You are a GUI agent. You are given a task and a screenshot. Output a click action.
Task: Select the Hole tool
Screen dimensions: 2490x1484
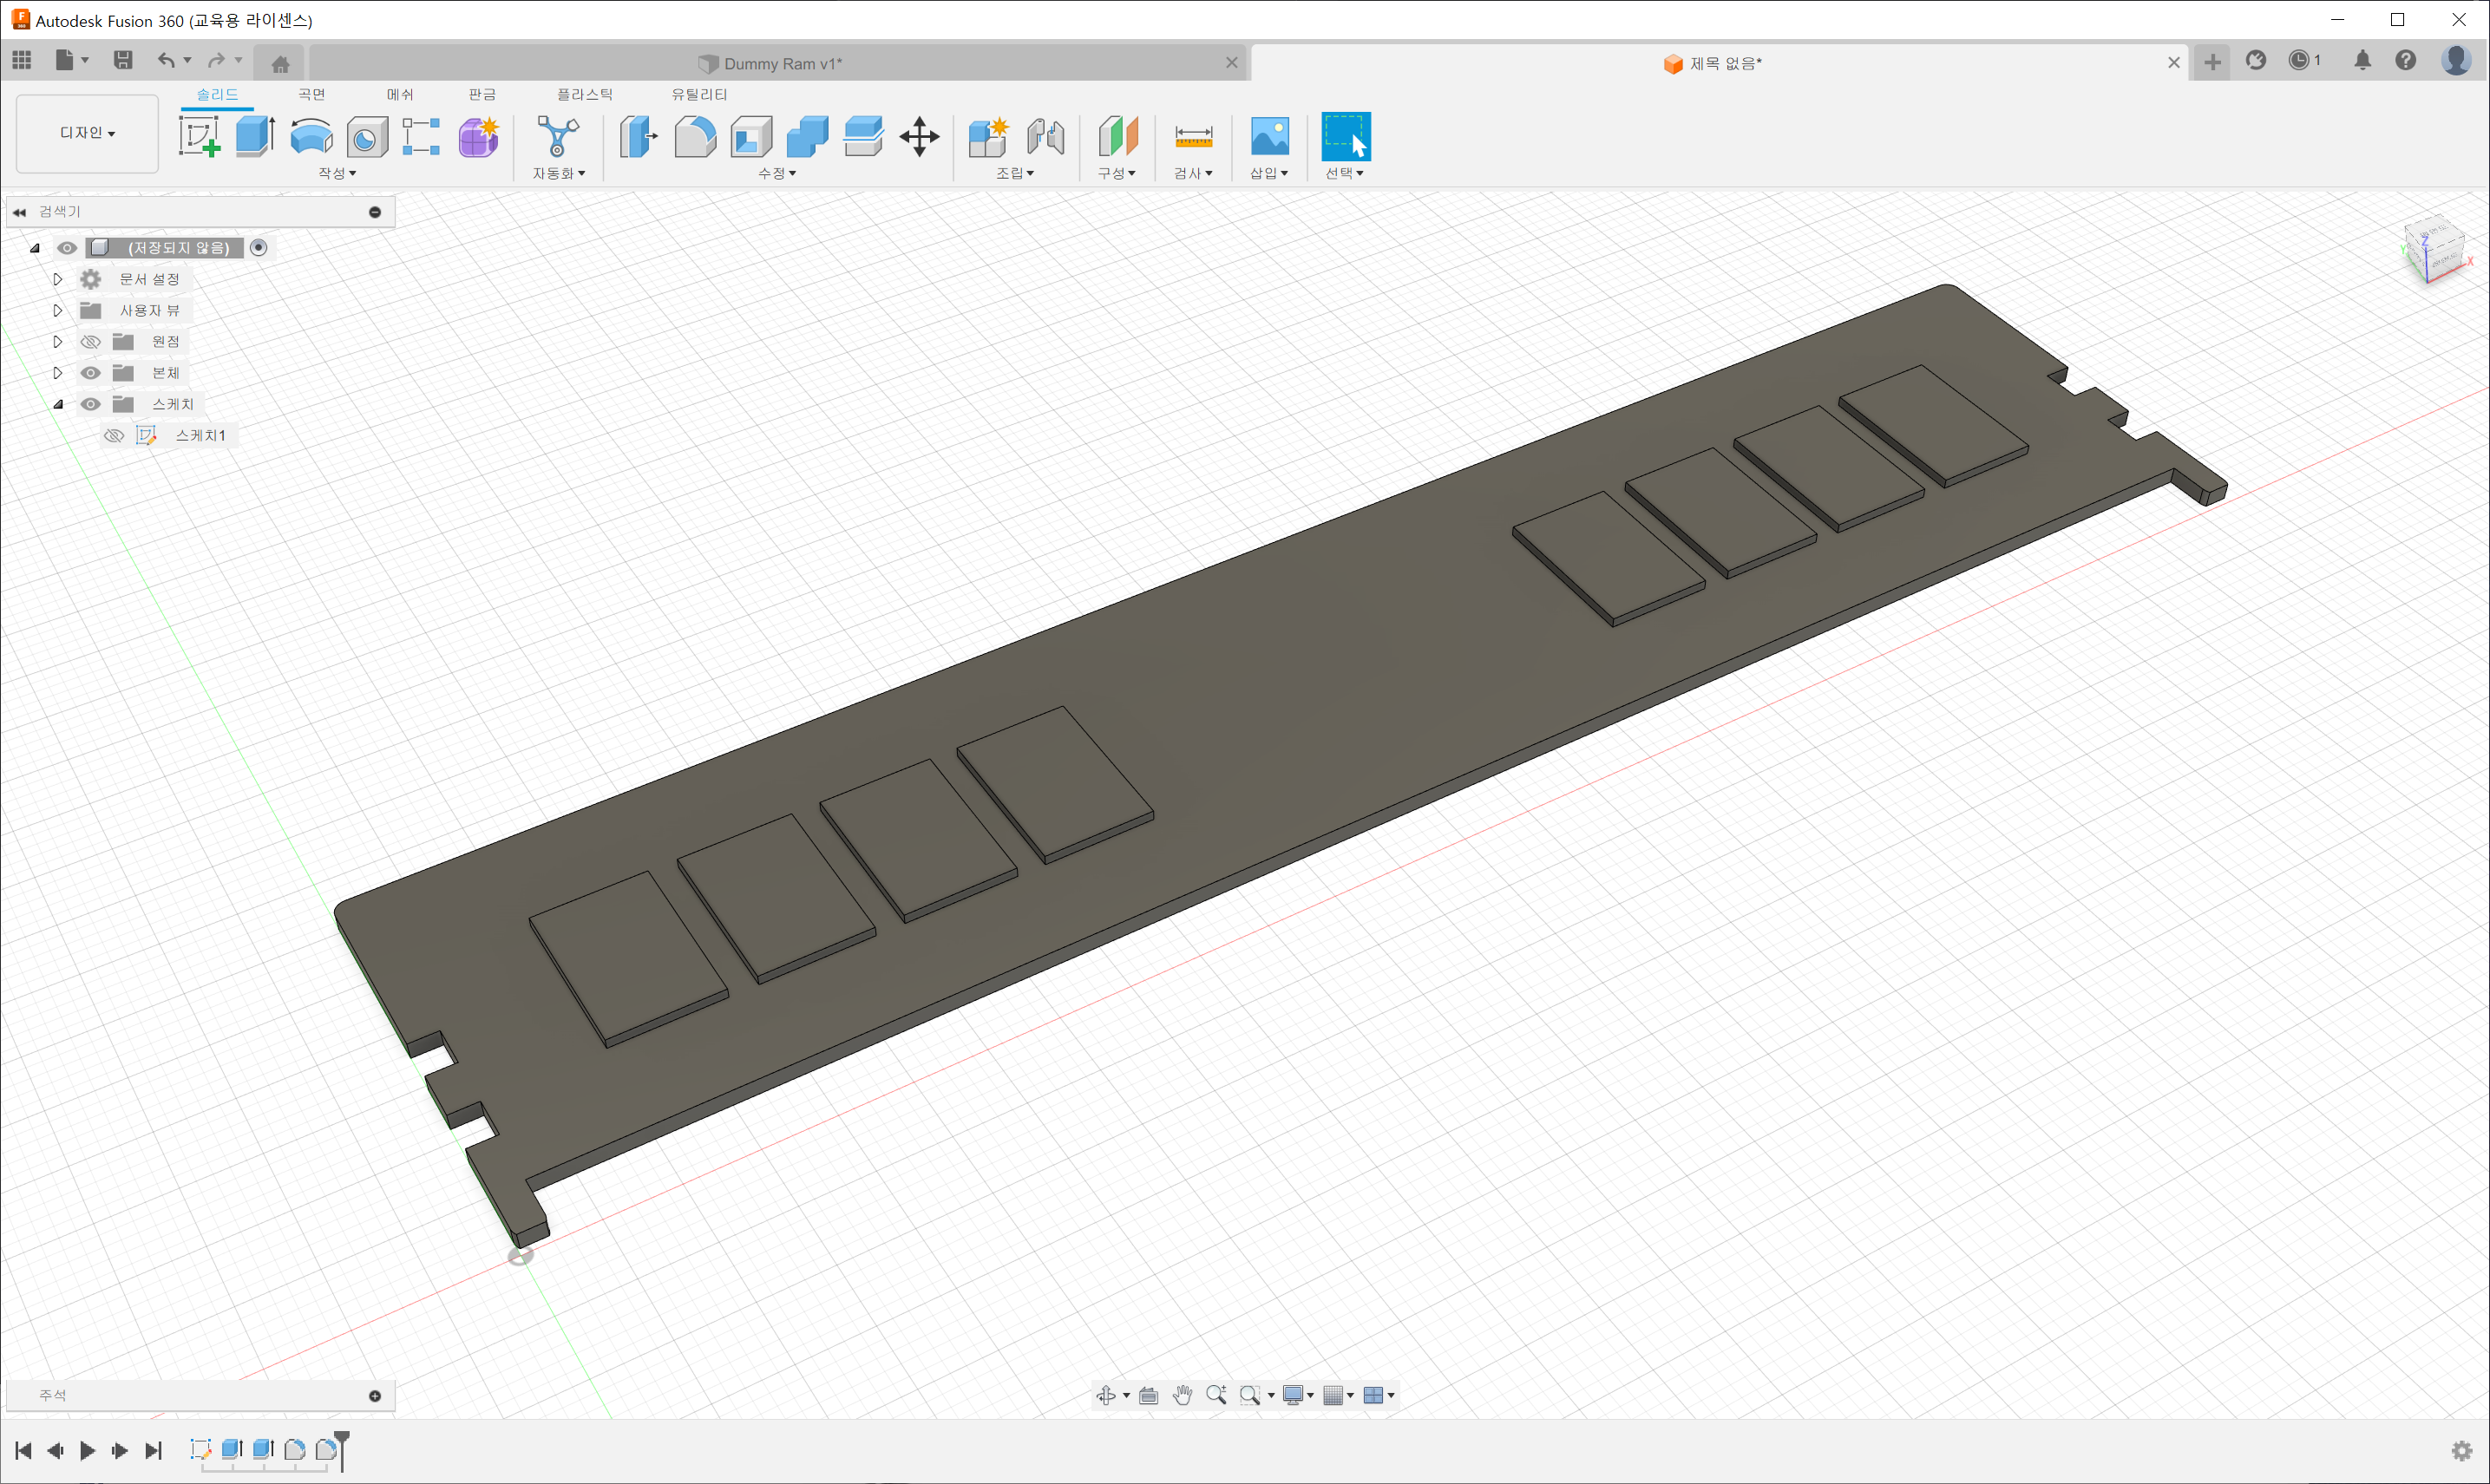(x=367, y=137)
